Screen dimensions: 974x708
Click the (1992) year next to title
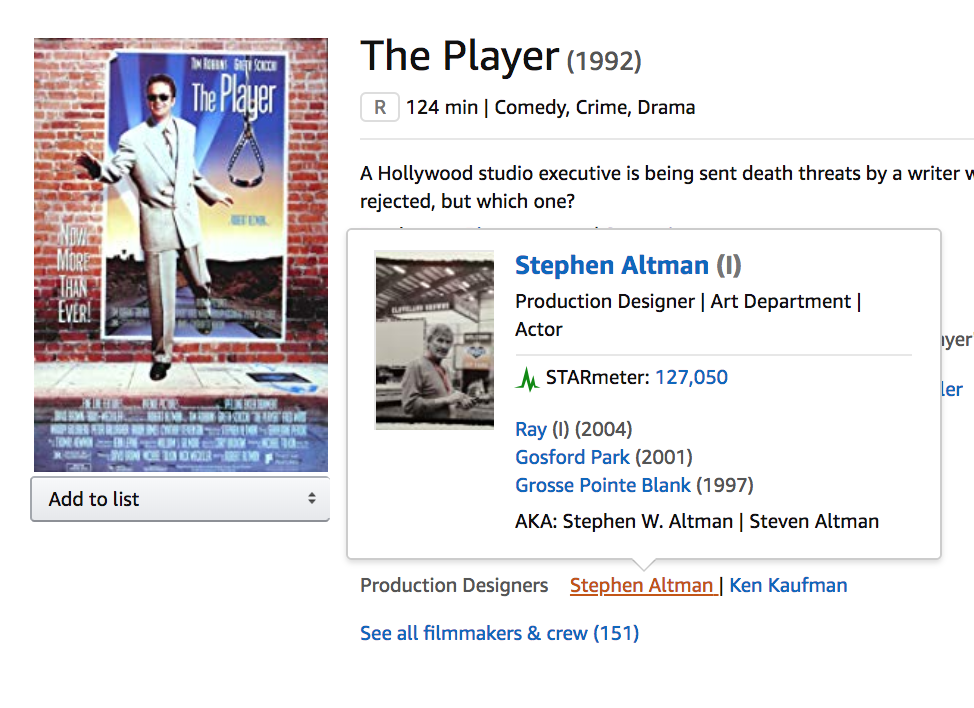tap(604, 61)
